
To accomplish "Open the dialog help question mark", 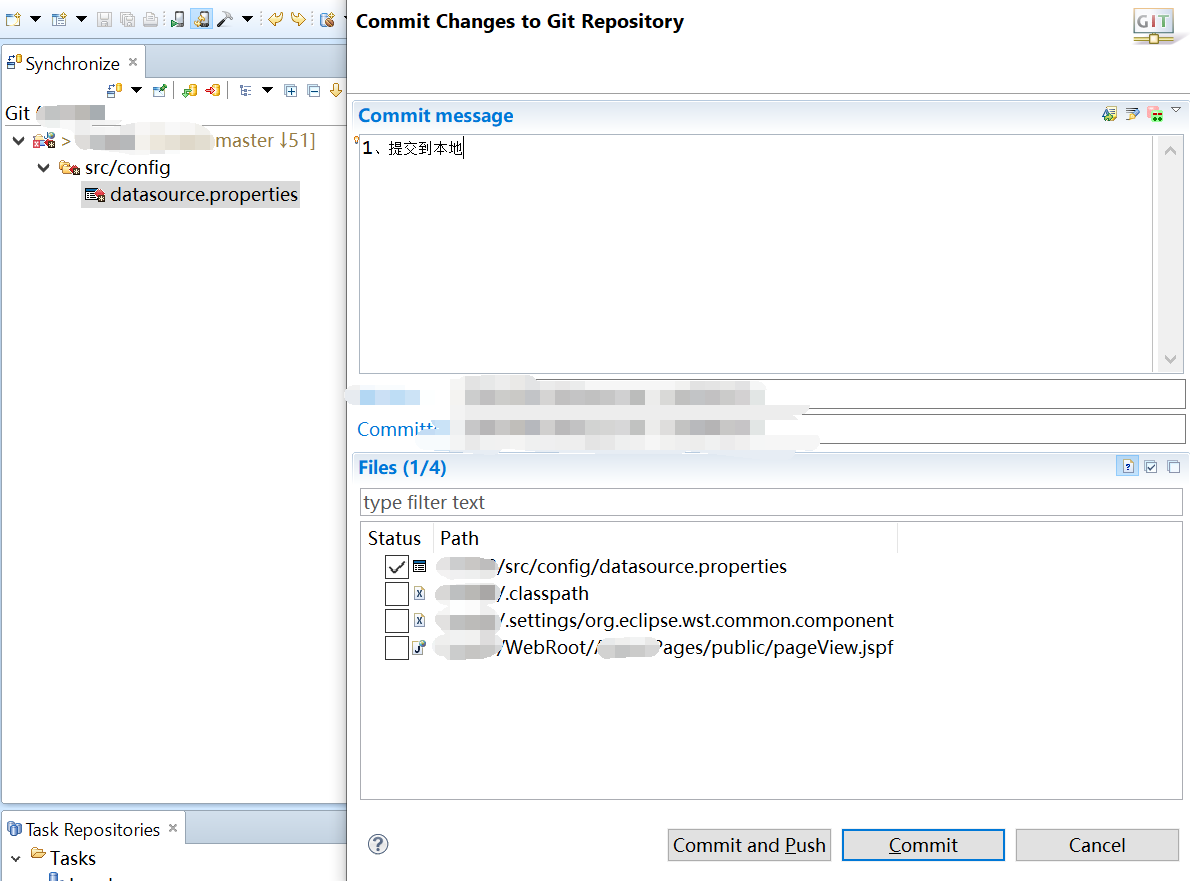I will click(378, 844).
